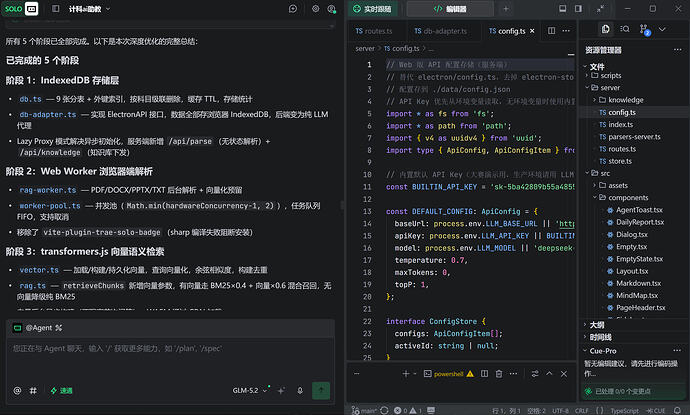Viewport: 690px width, 415px height.
Task: Kill terminal with the trash icon
Action: (499, 374)
